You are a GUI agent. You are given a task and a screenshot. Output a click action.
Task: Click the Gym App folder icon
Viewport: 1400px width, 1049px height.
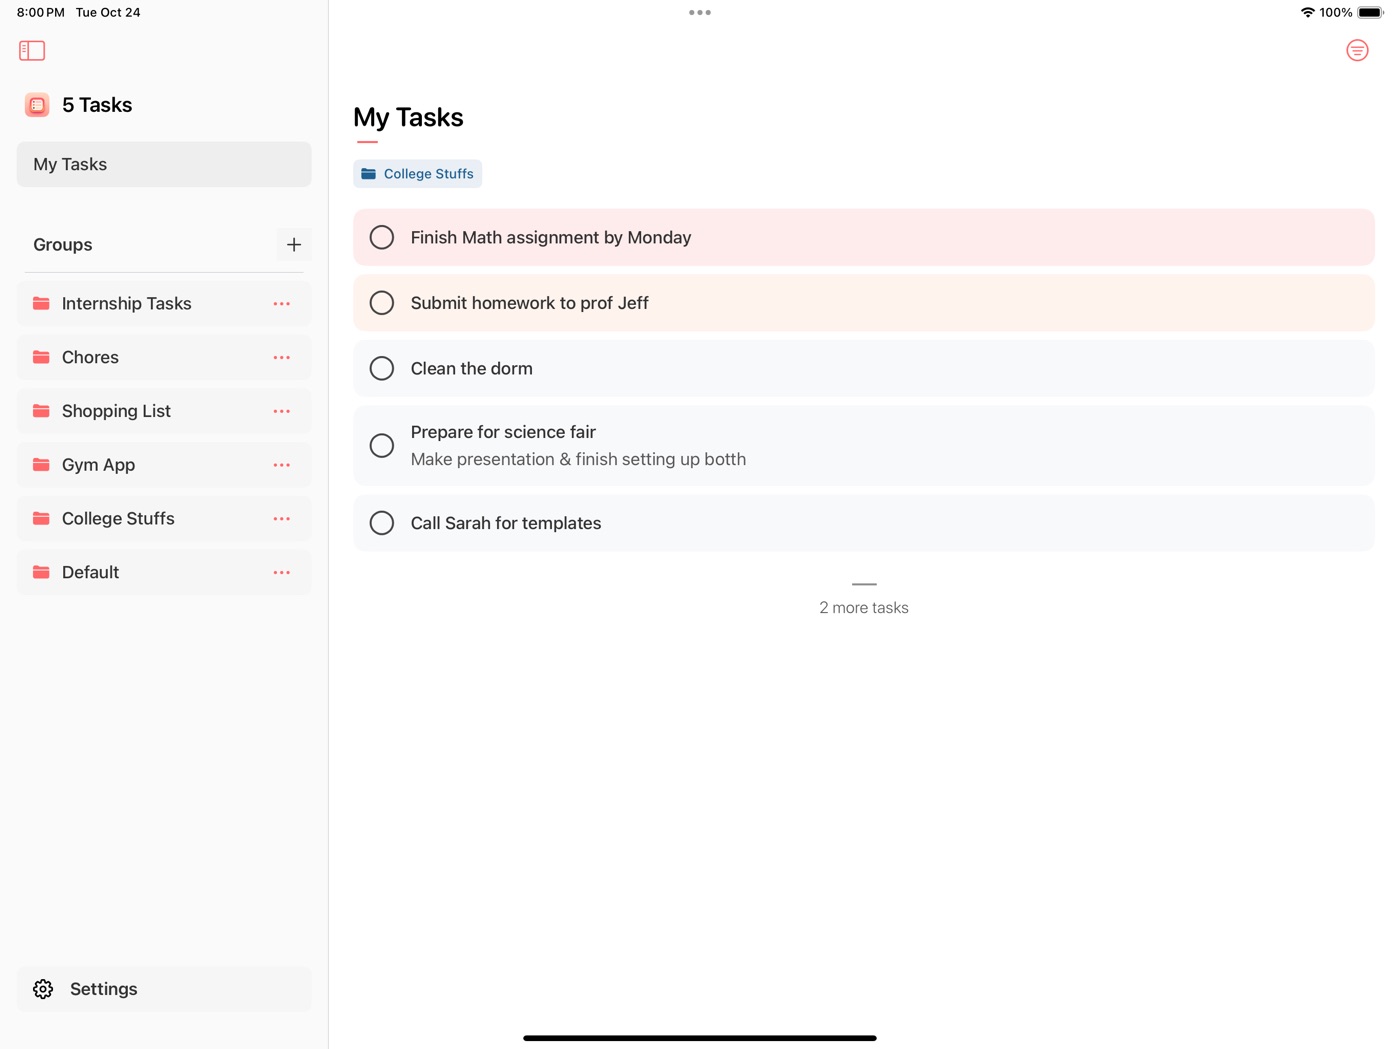click(41, 465)
